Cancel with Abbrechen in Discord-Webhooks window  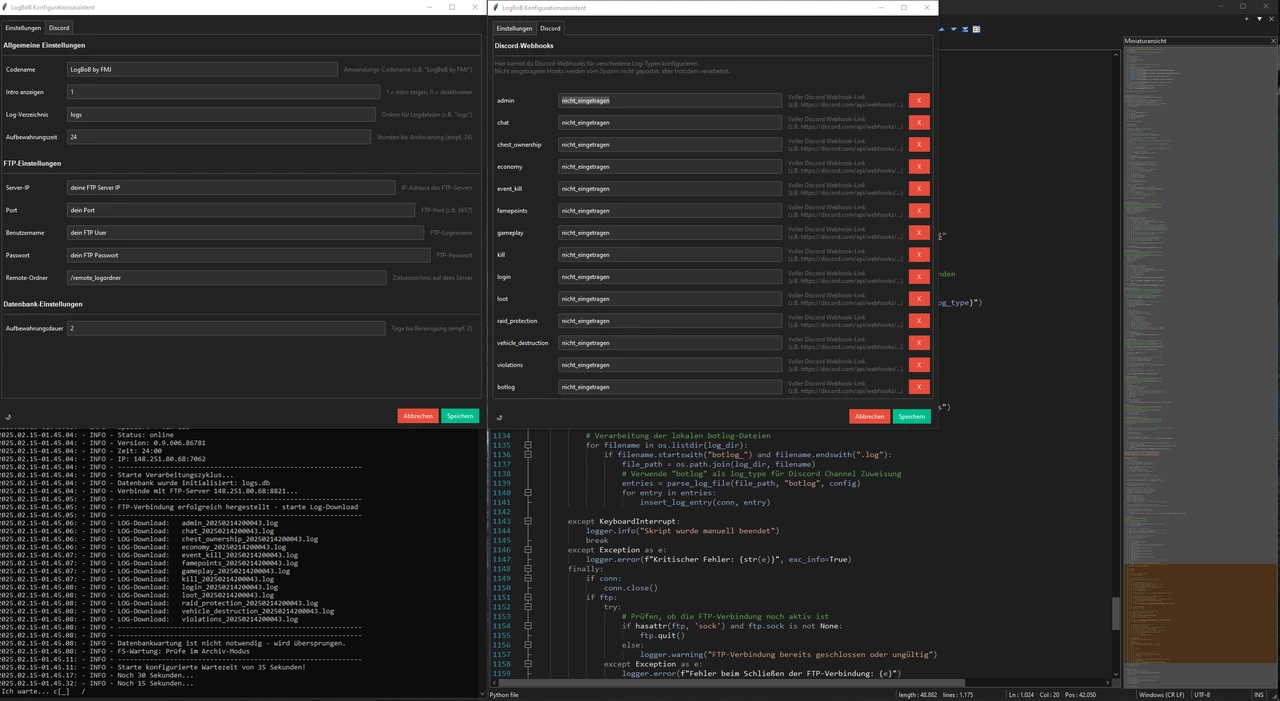click(x=870, y=416)
